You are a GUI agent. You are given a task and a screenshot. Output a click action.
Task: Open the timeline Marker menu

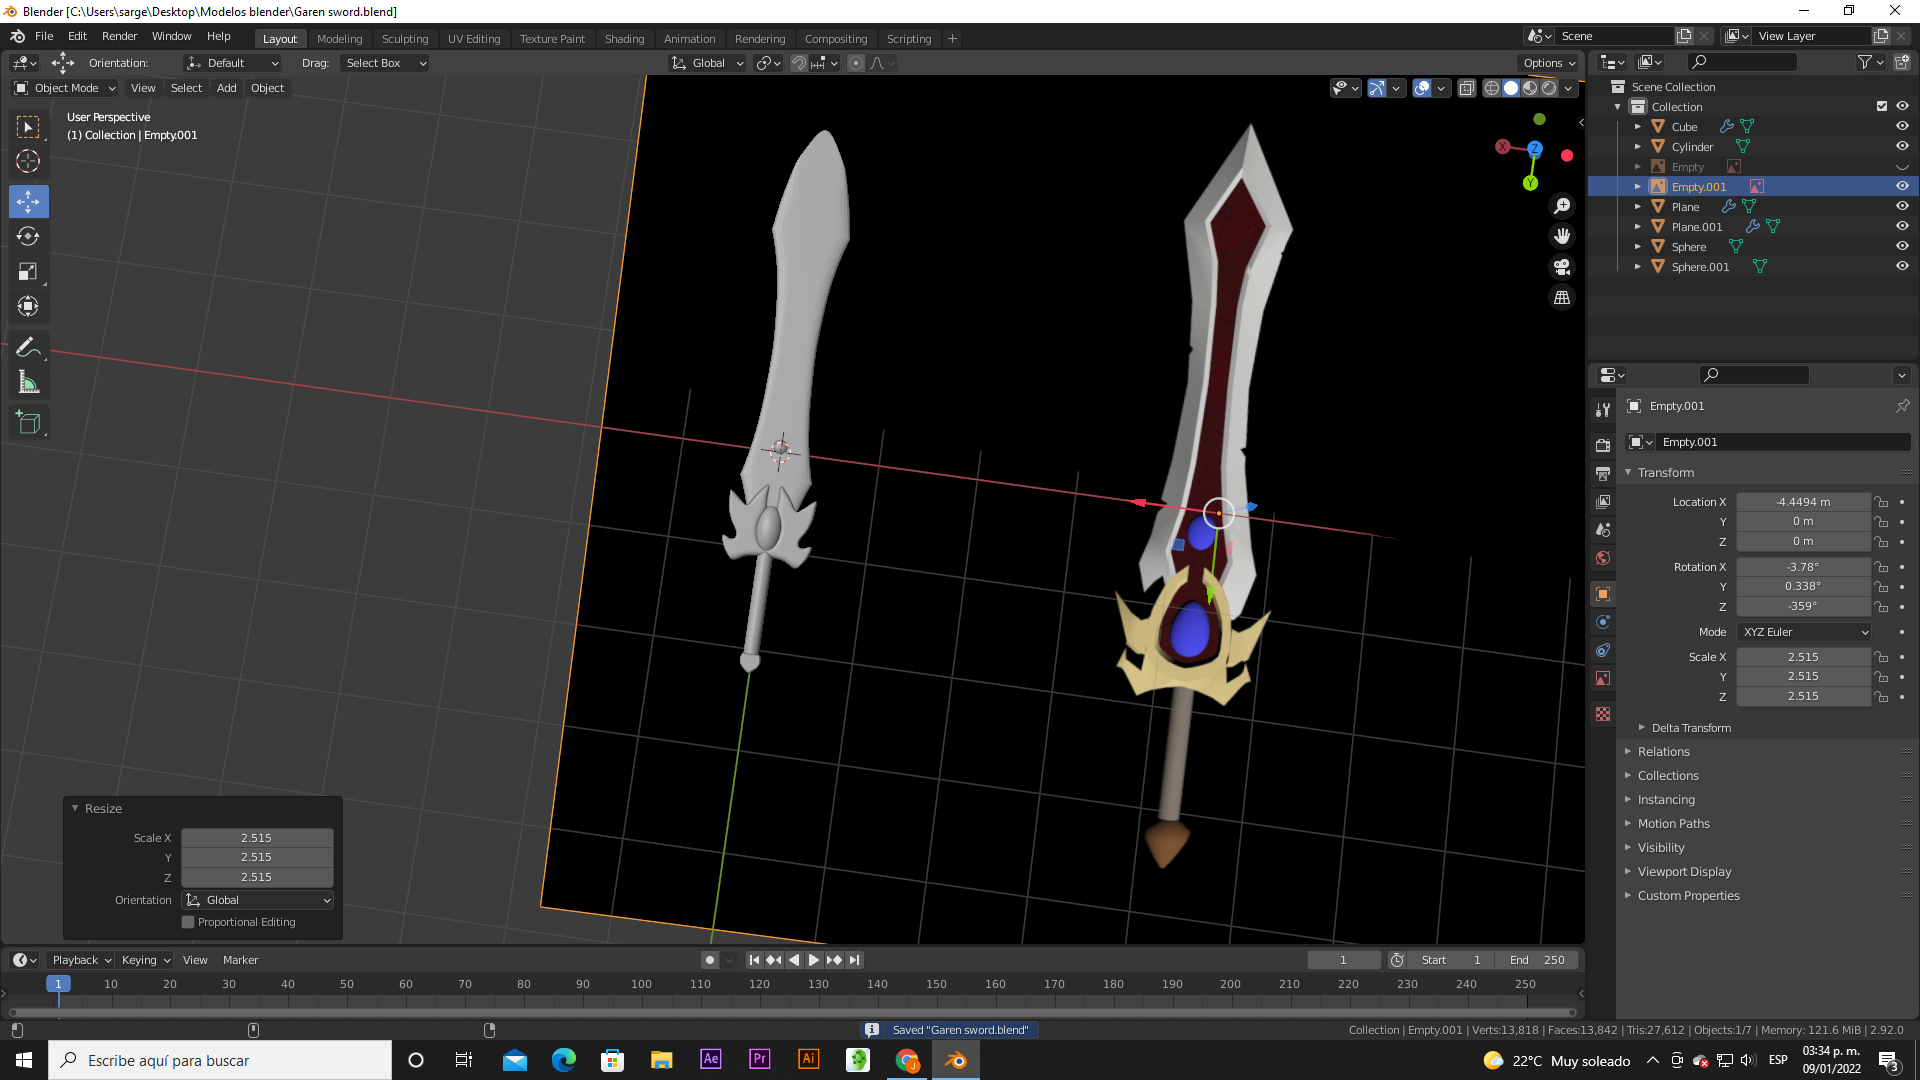pos(240,960)
